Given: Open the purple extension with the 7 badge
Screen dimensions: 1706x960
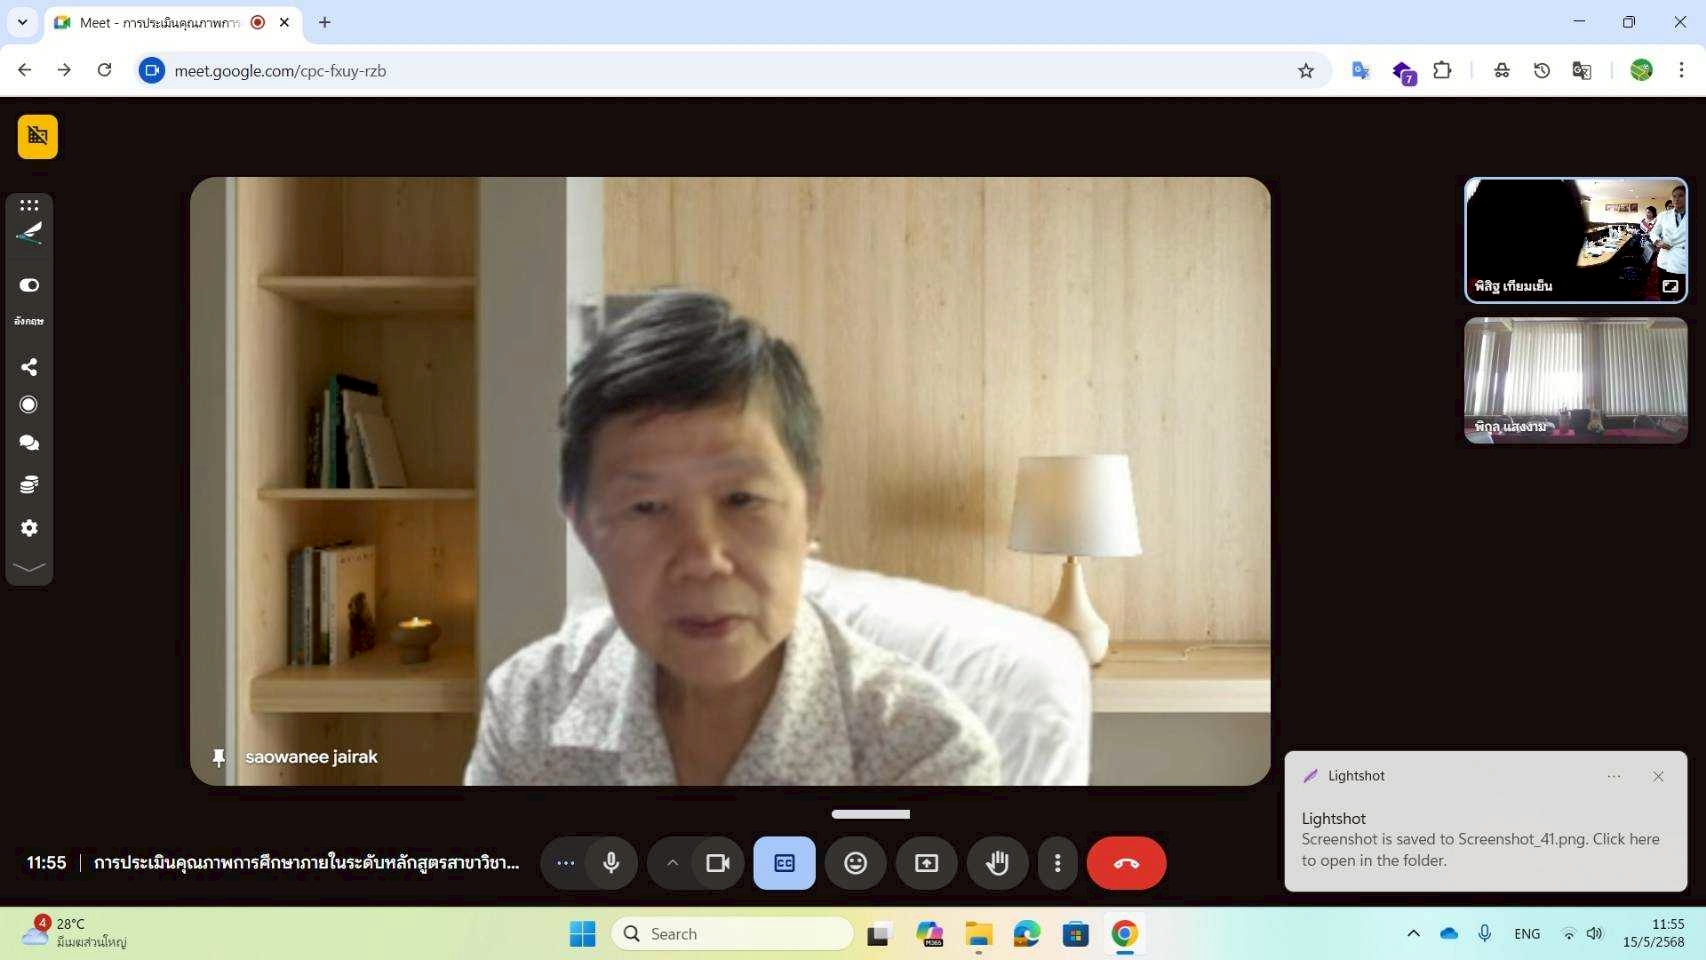Looking at the screenshot, I should coord(1403,72).
